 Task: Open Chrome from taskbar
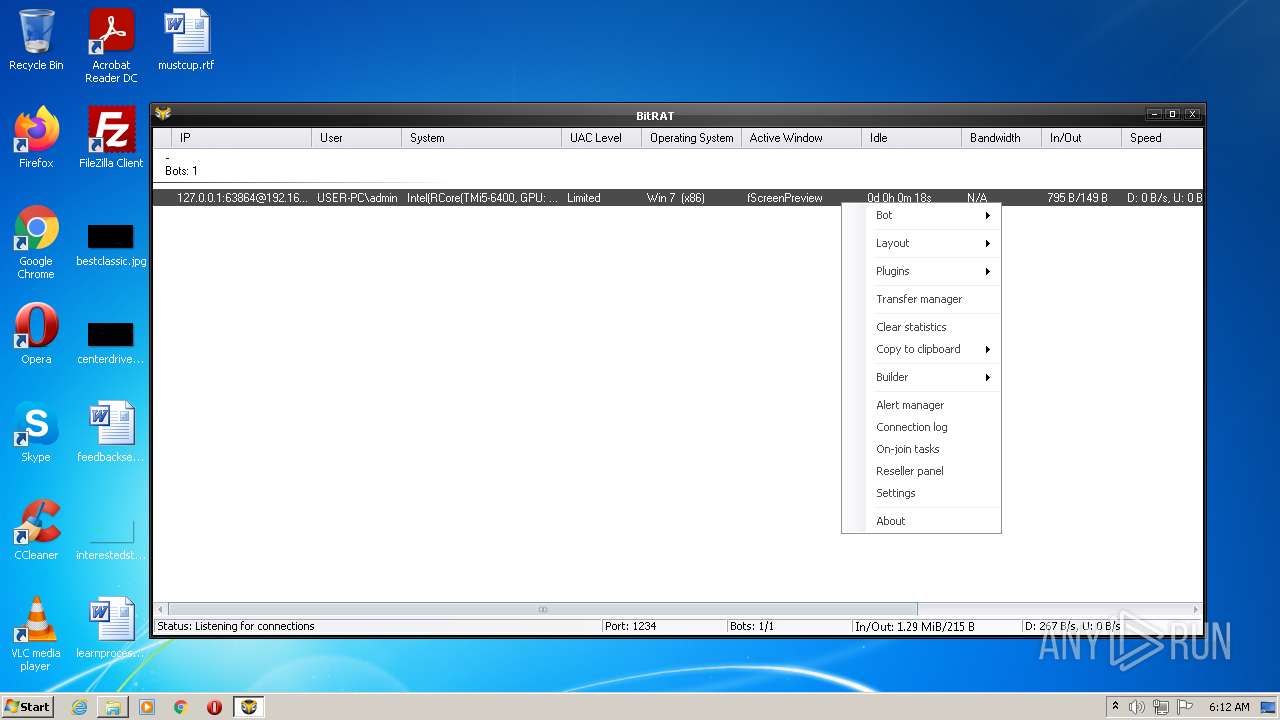coord(181,707)
